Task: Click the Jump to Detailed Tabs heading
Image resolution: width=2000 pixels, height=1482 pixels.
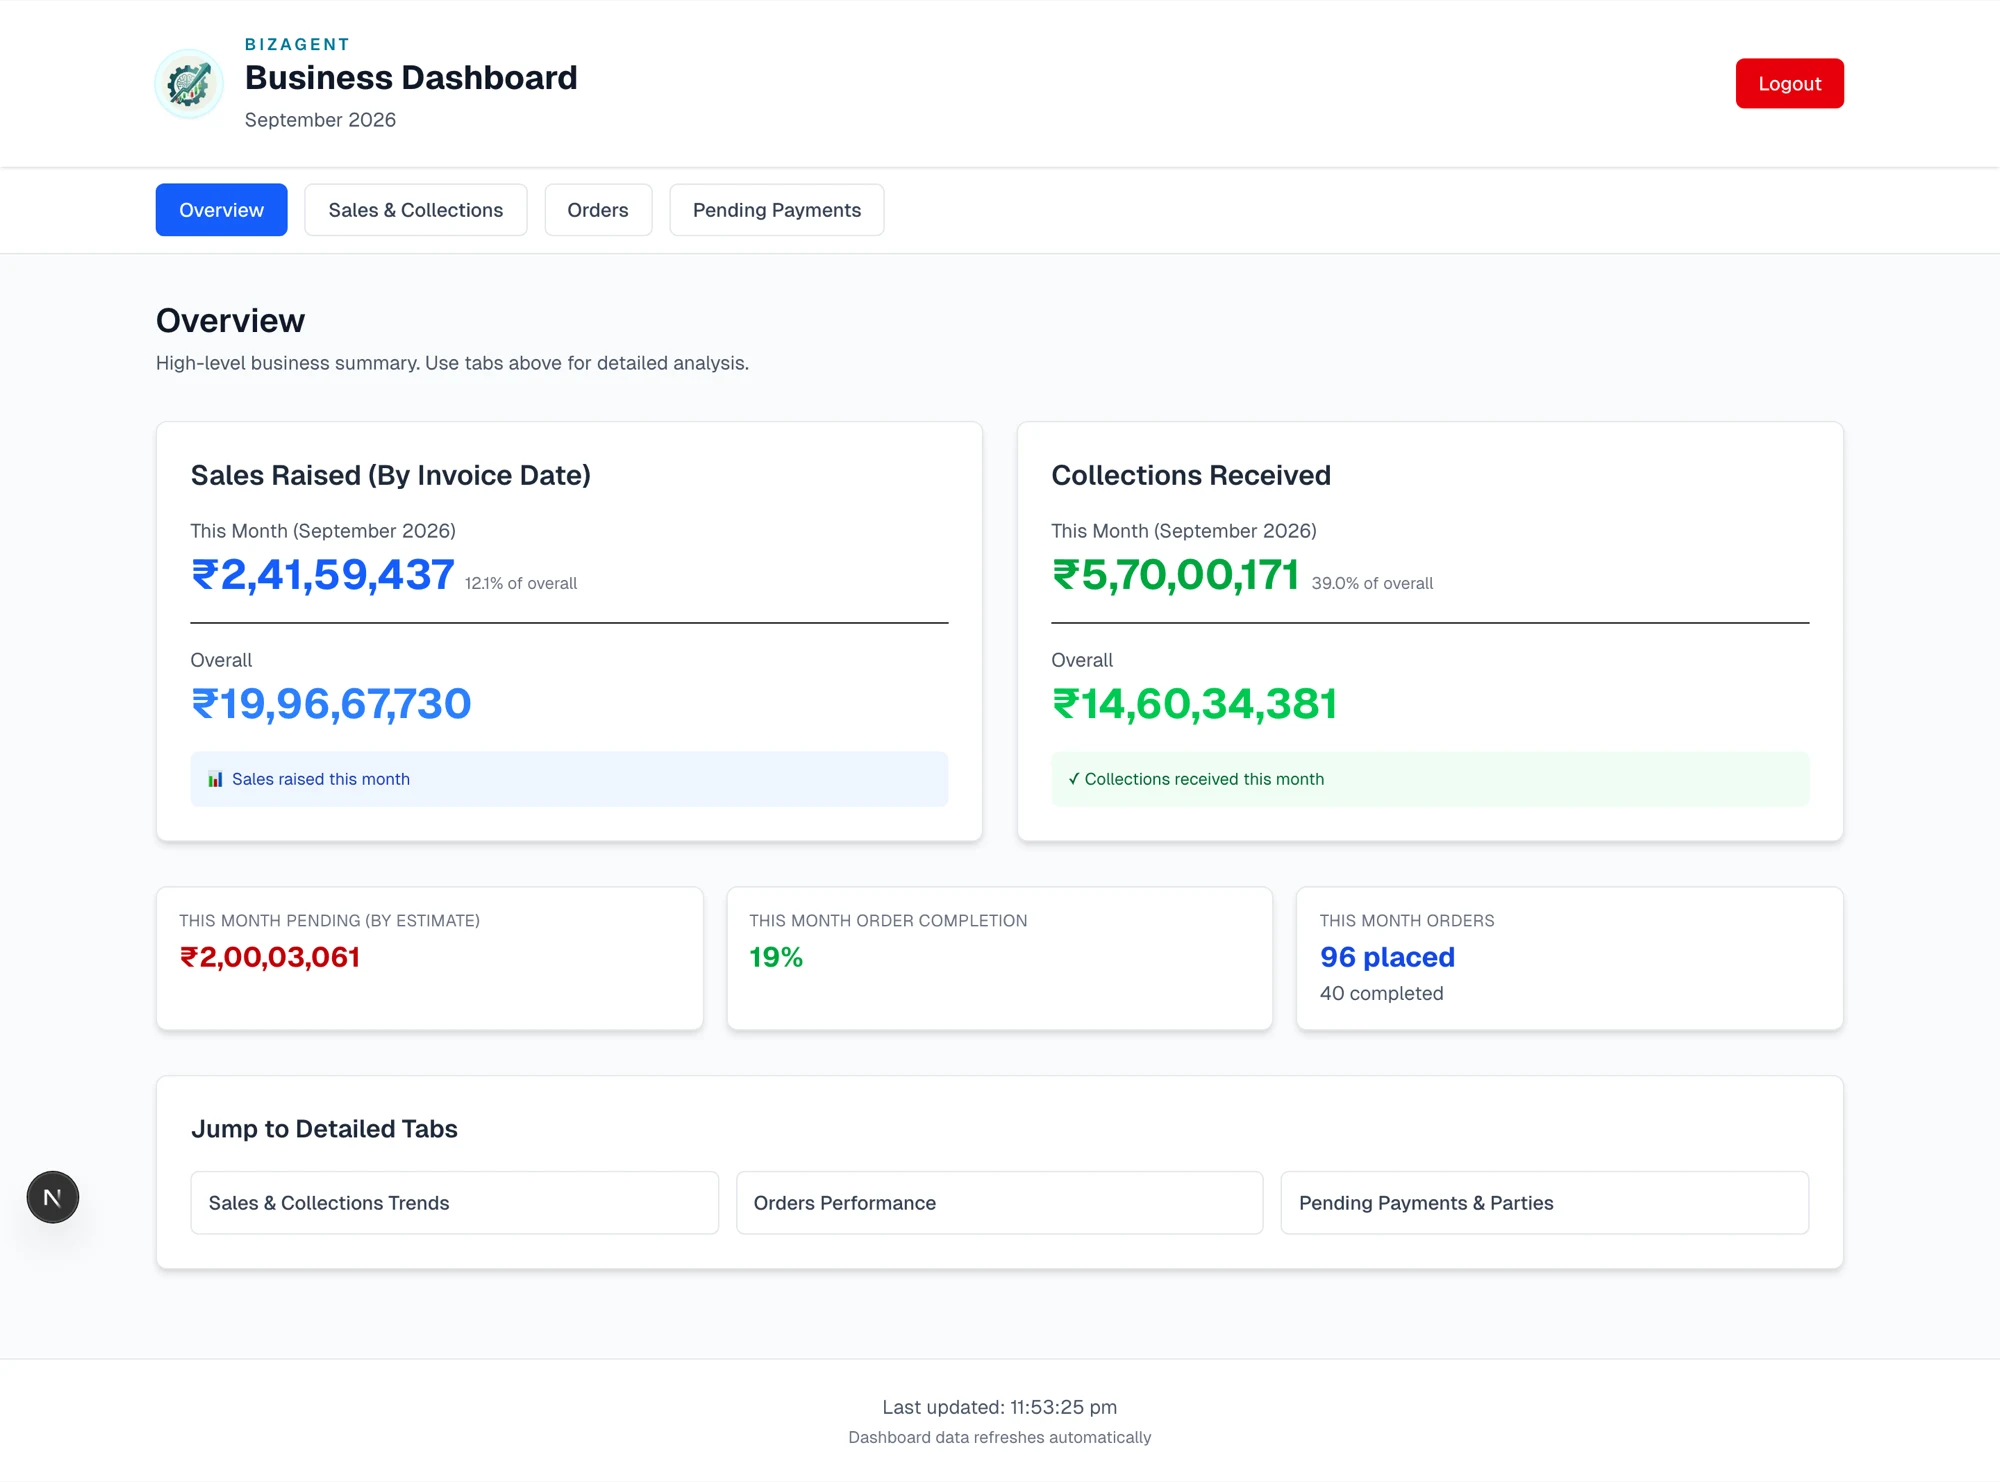Action: pos(324,1129)
